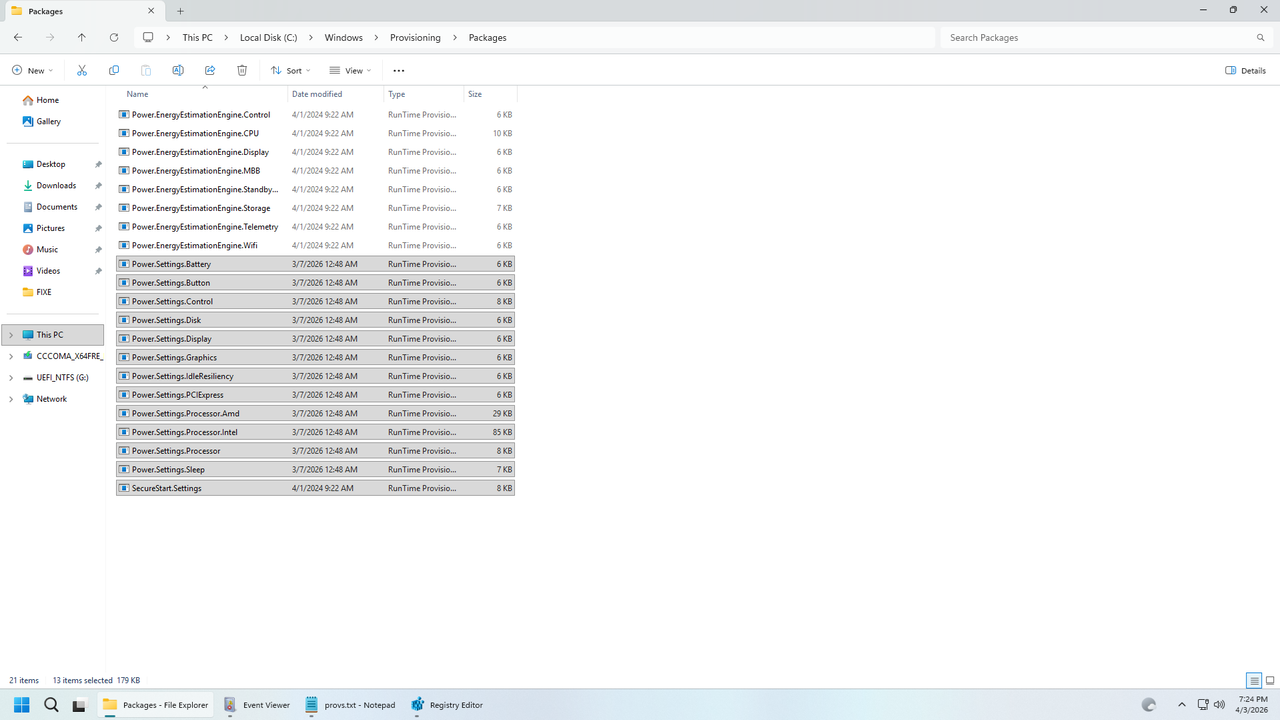1280x720 pixels.
Task: Open Gallery in the navigation pane
Action: (48, 121)
